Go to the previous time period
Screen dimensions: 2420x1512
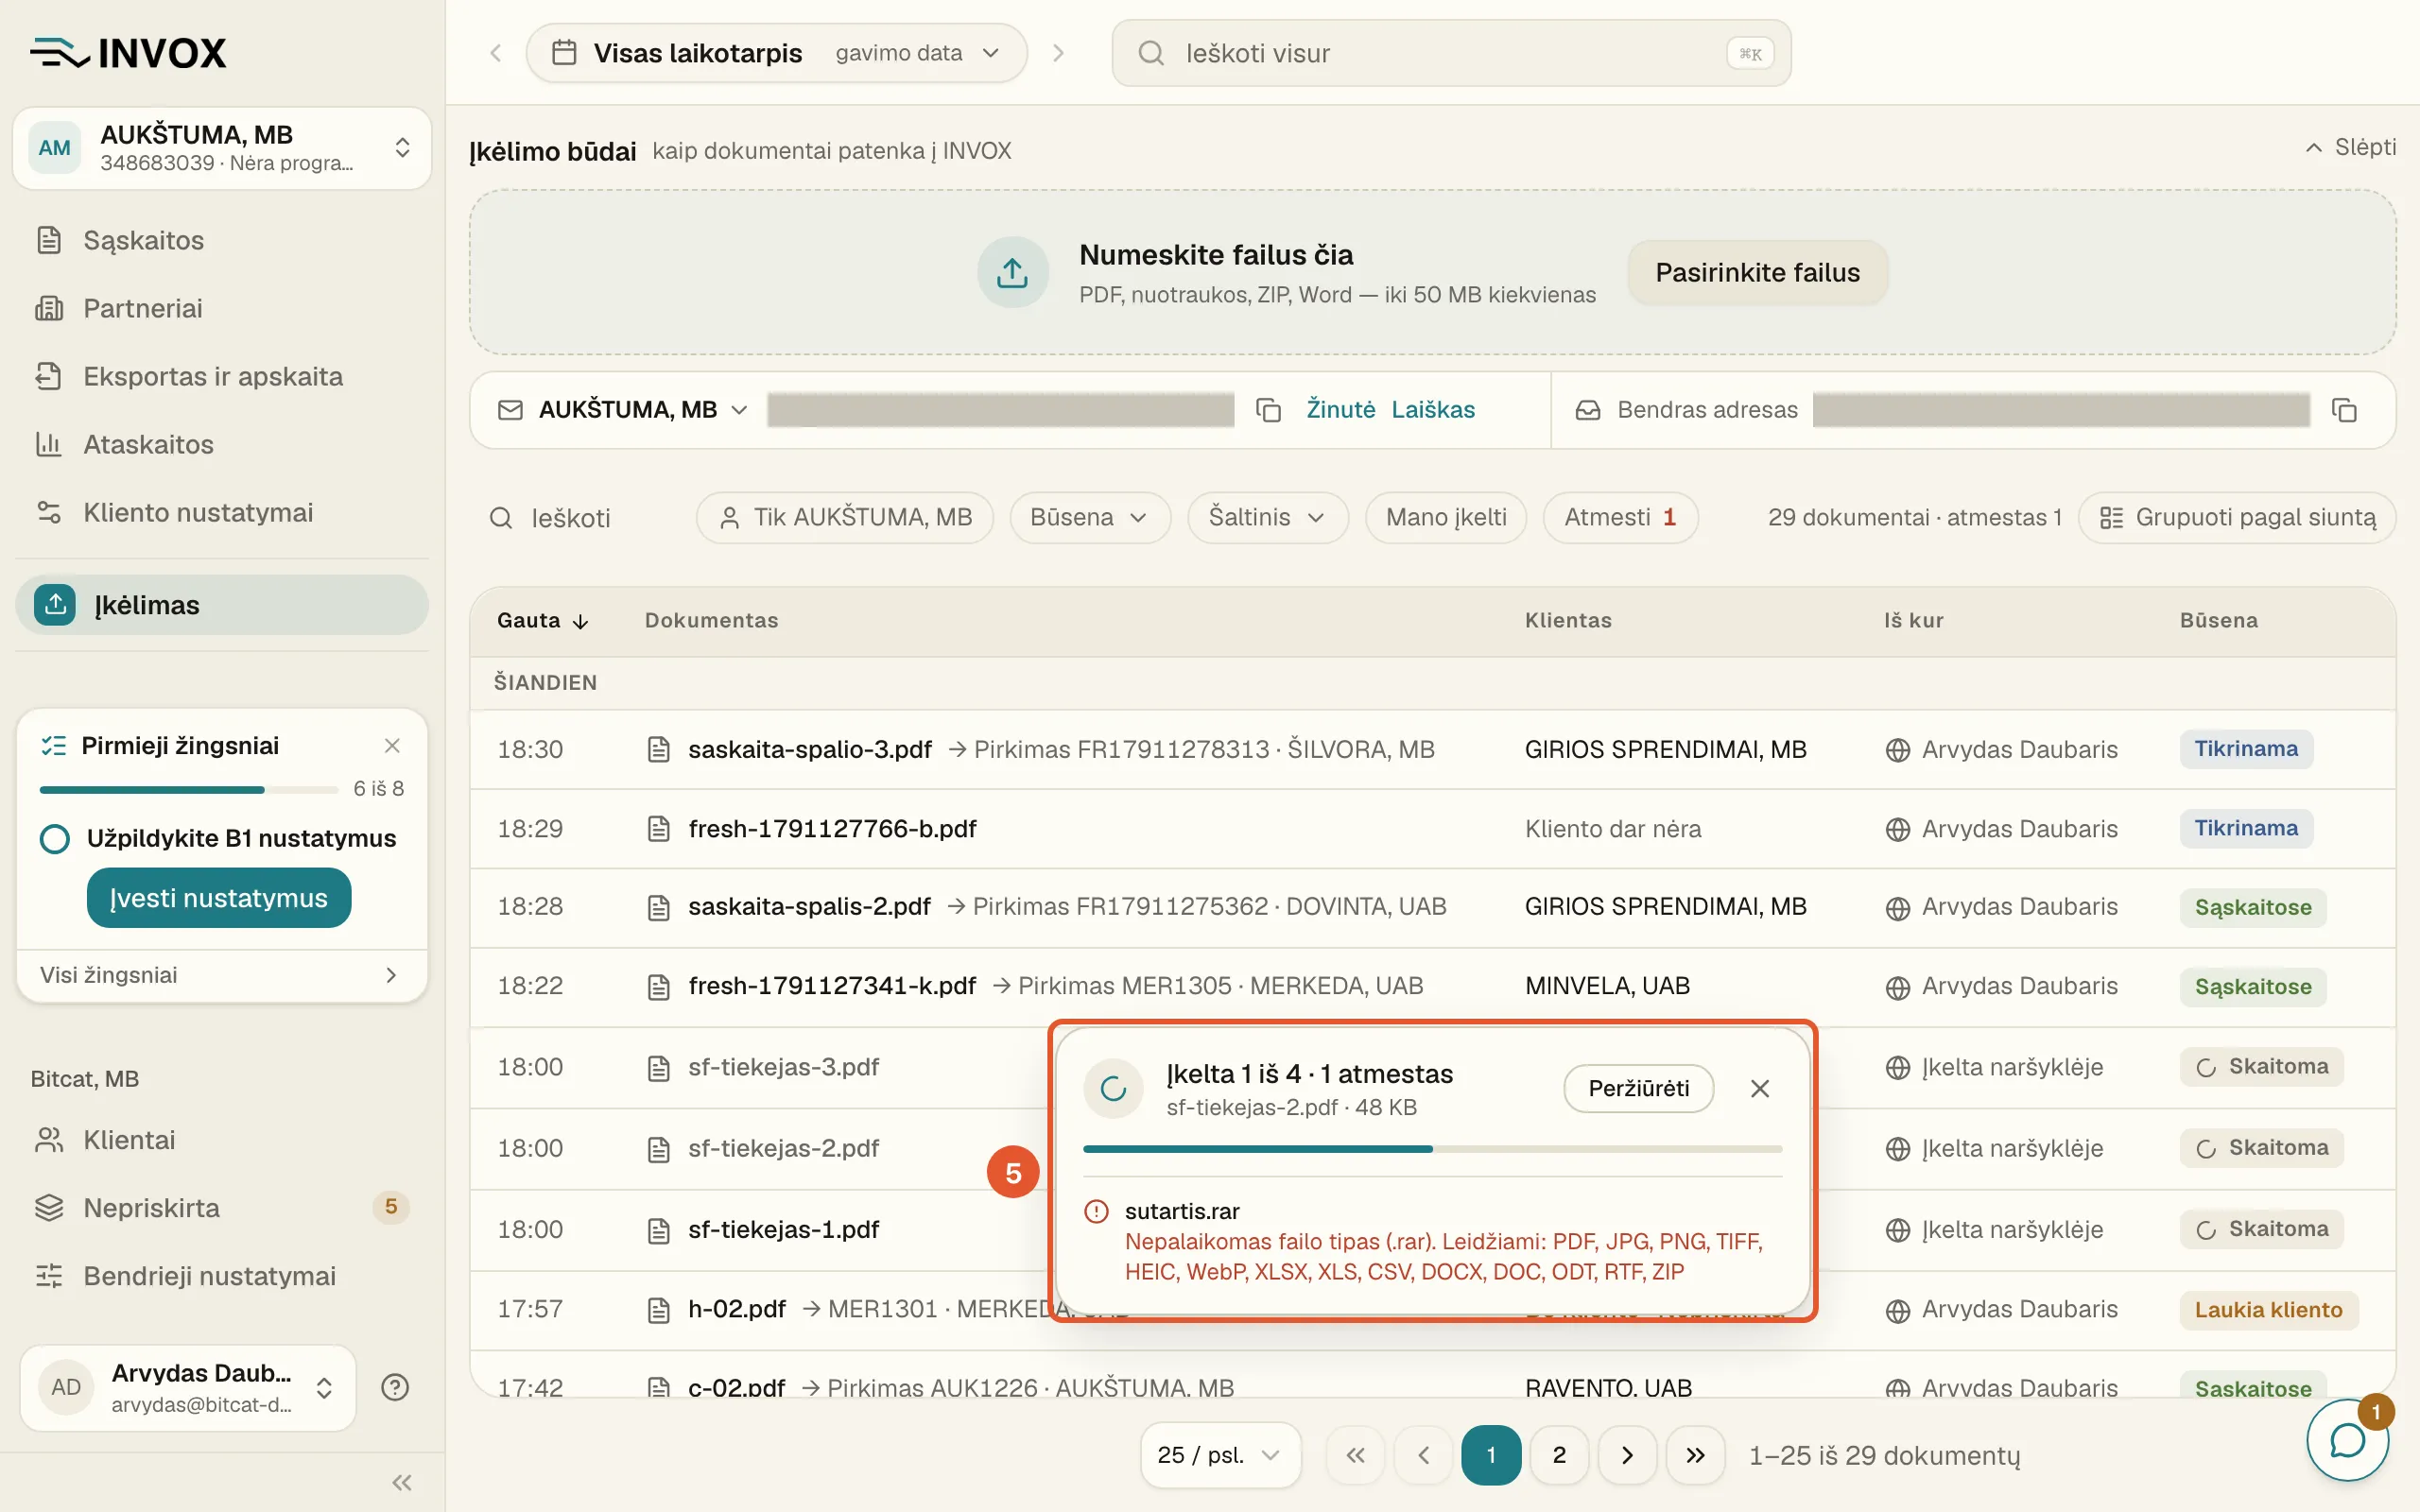(496, 53)
